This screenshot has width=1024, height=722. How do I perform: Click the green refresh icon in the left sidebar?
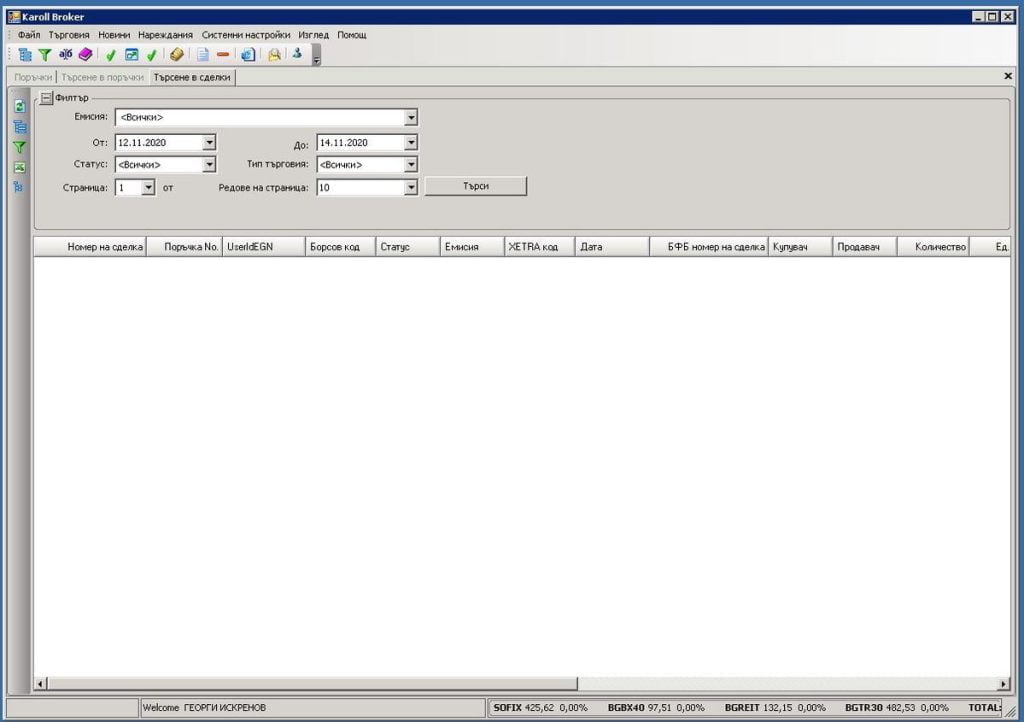click(x=20, y=106)
